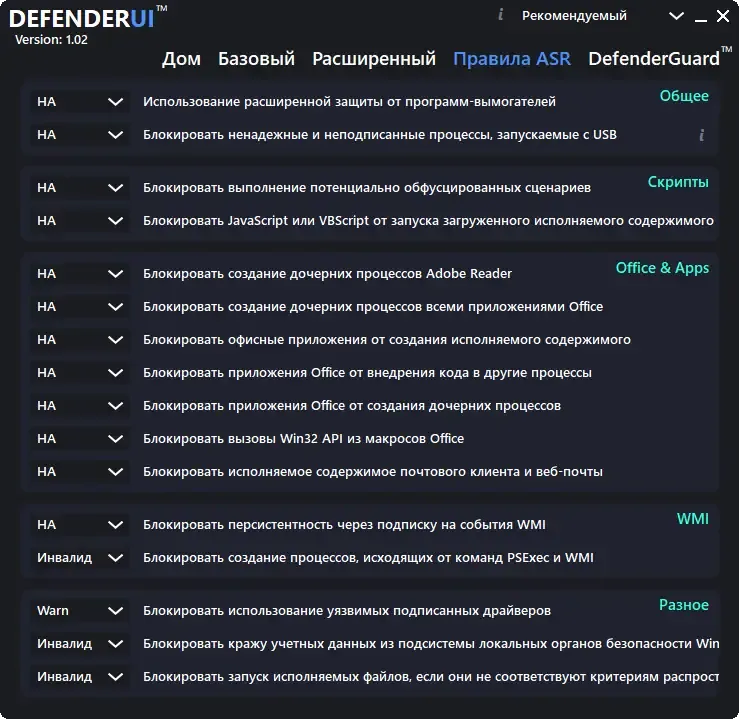Click text 'Блокировать создание дочерних процессов Adobe Reader'
739x719 pixels.
click(327, 274)
